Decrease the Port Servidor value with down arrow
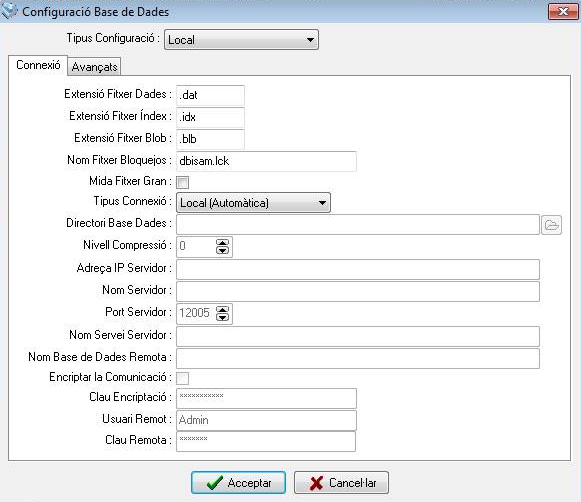Viewport: 581px width, 502px height. pos(222,318)
